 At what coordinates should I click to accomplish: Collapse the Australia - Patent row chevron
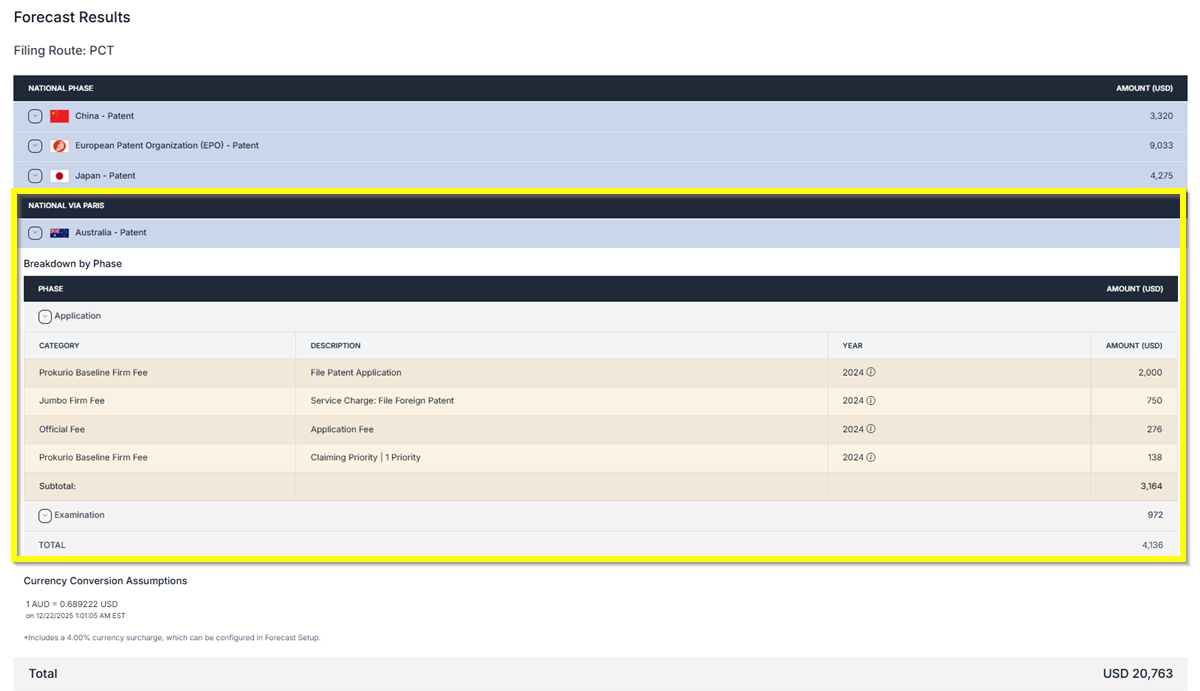click(x=35, y=233)
